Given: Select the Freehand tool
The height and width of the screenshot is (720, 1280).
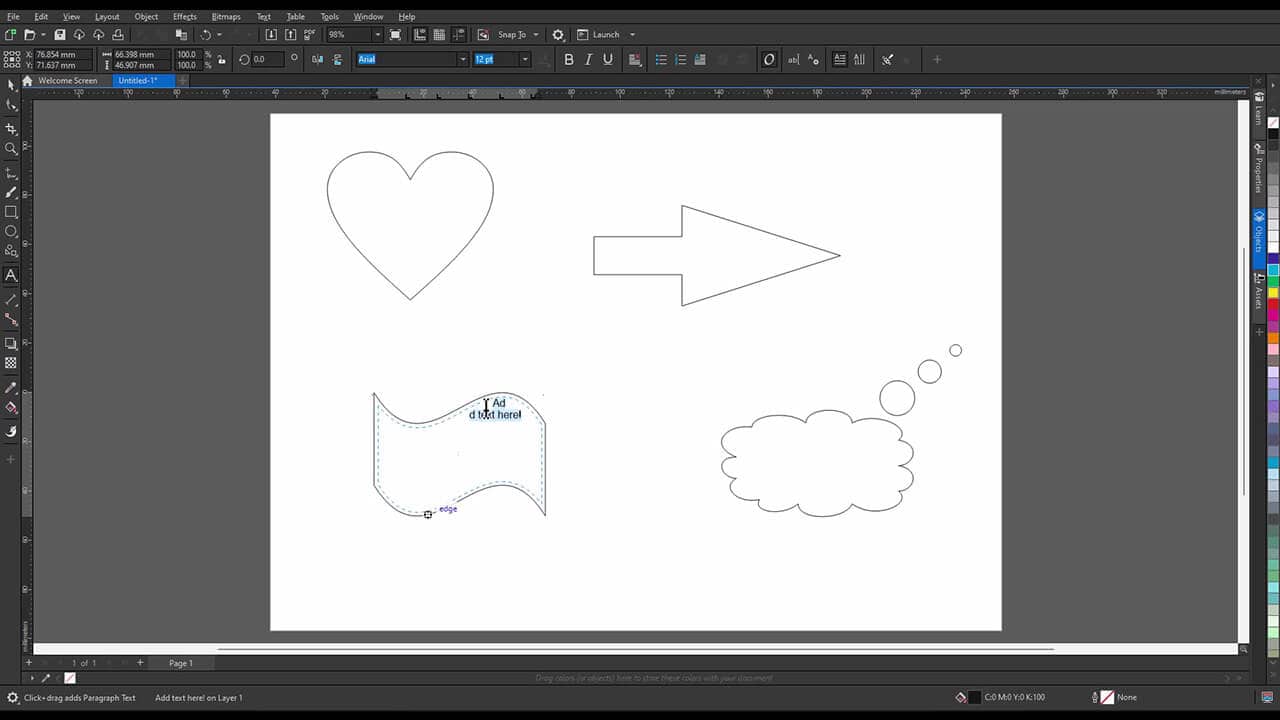Looking at the screenshot, I should click(x=11, y=173).
